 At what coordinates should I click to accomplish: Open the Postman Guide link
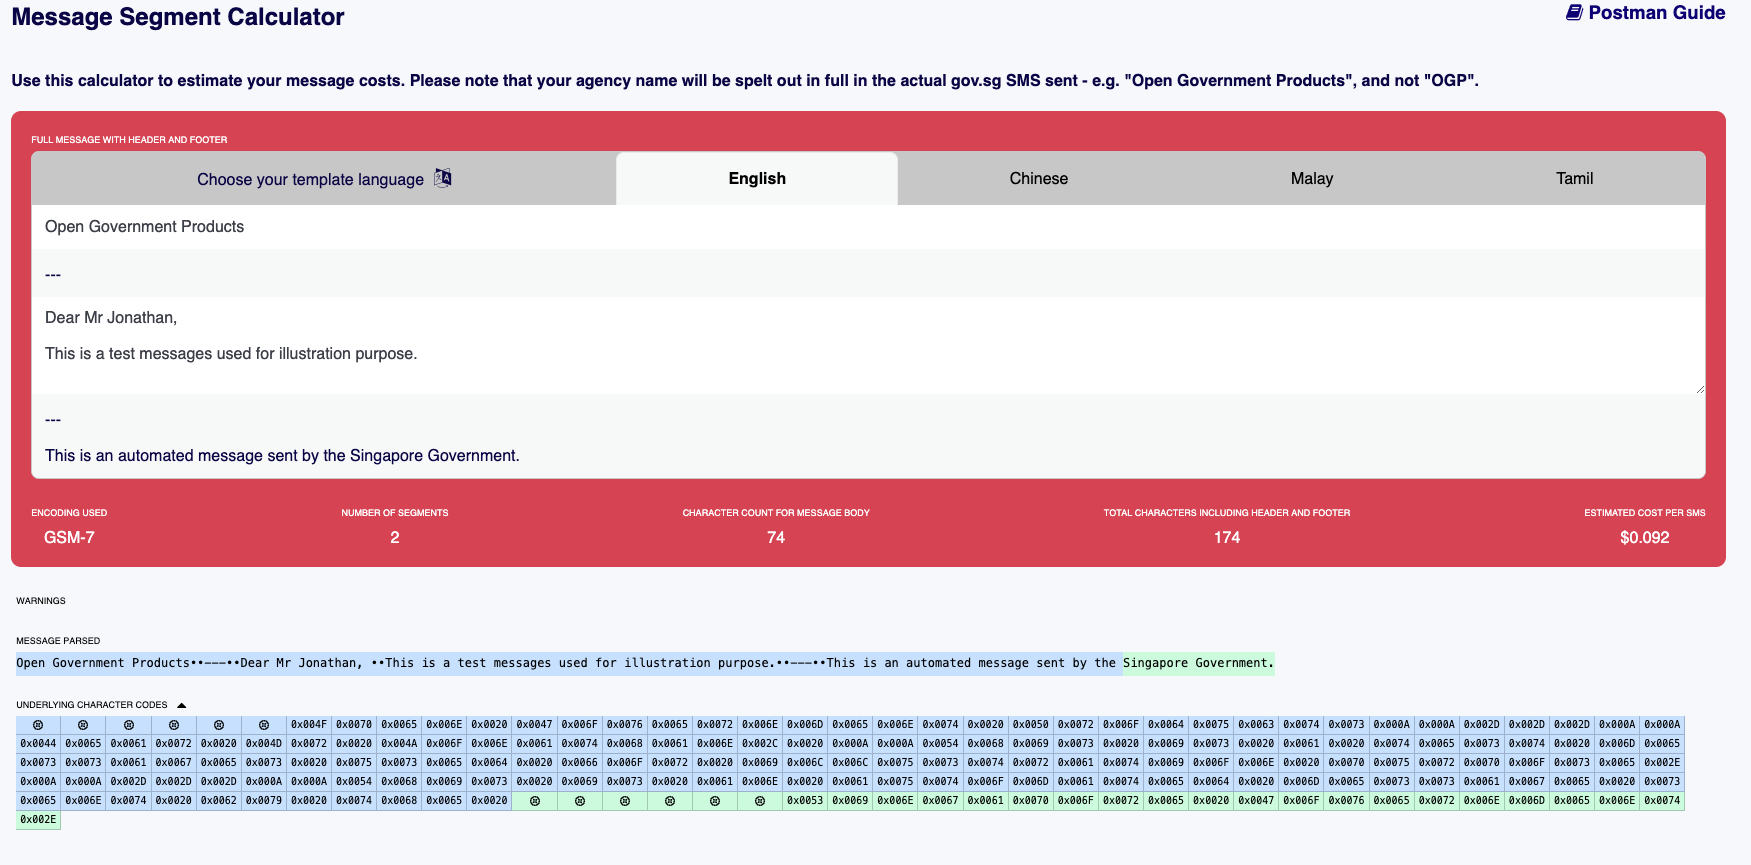[x=1656, y=13]
